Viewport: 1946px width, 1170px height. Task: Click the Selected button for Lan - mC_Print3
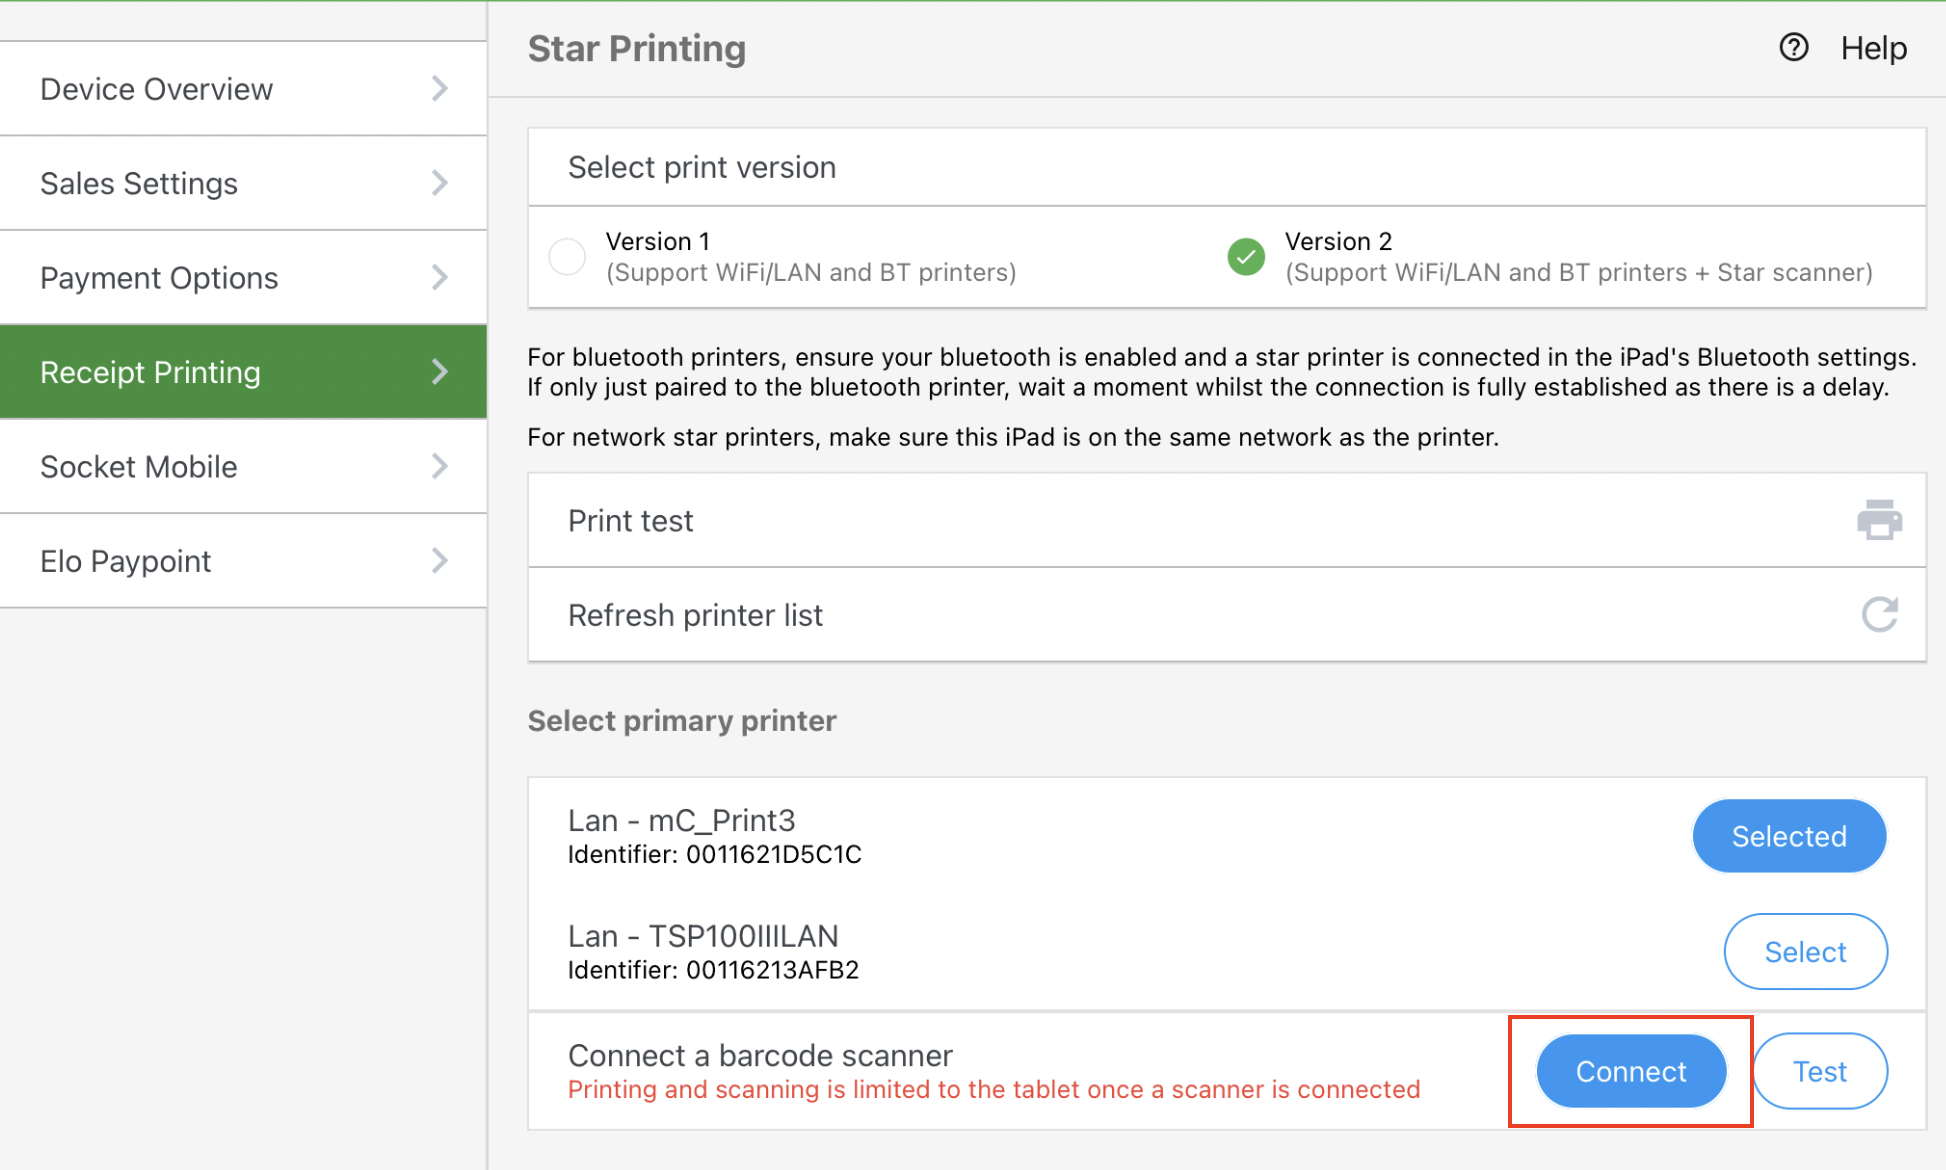(x=1789, y=836)
